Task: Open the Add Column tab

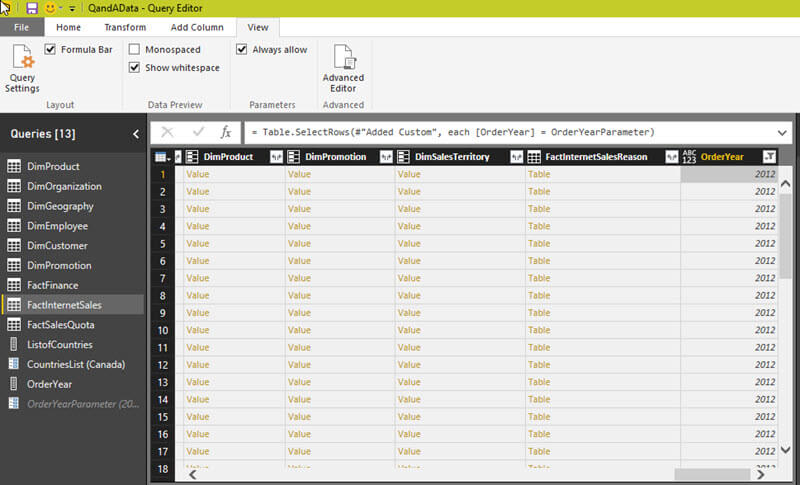Action: tap(197, 28)
